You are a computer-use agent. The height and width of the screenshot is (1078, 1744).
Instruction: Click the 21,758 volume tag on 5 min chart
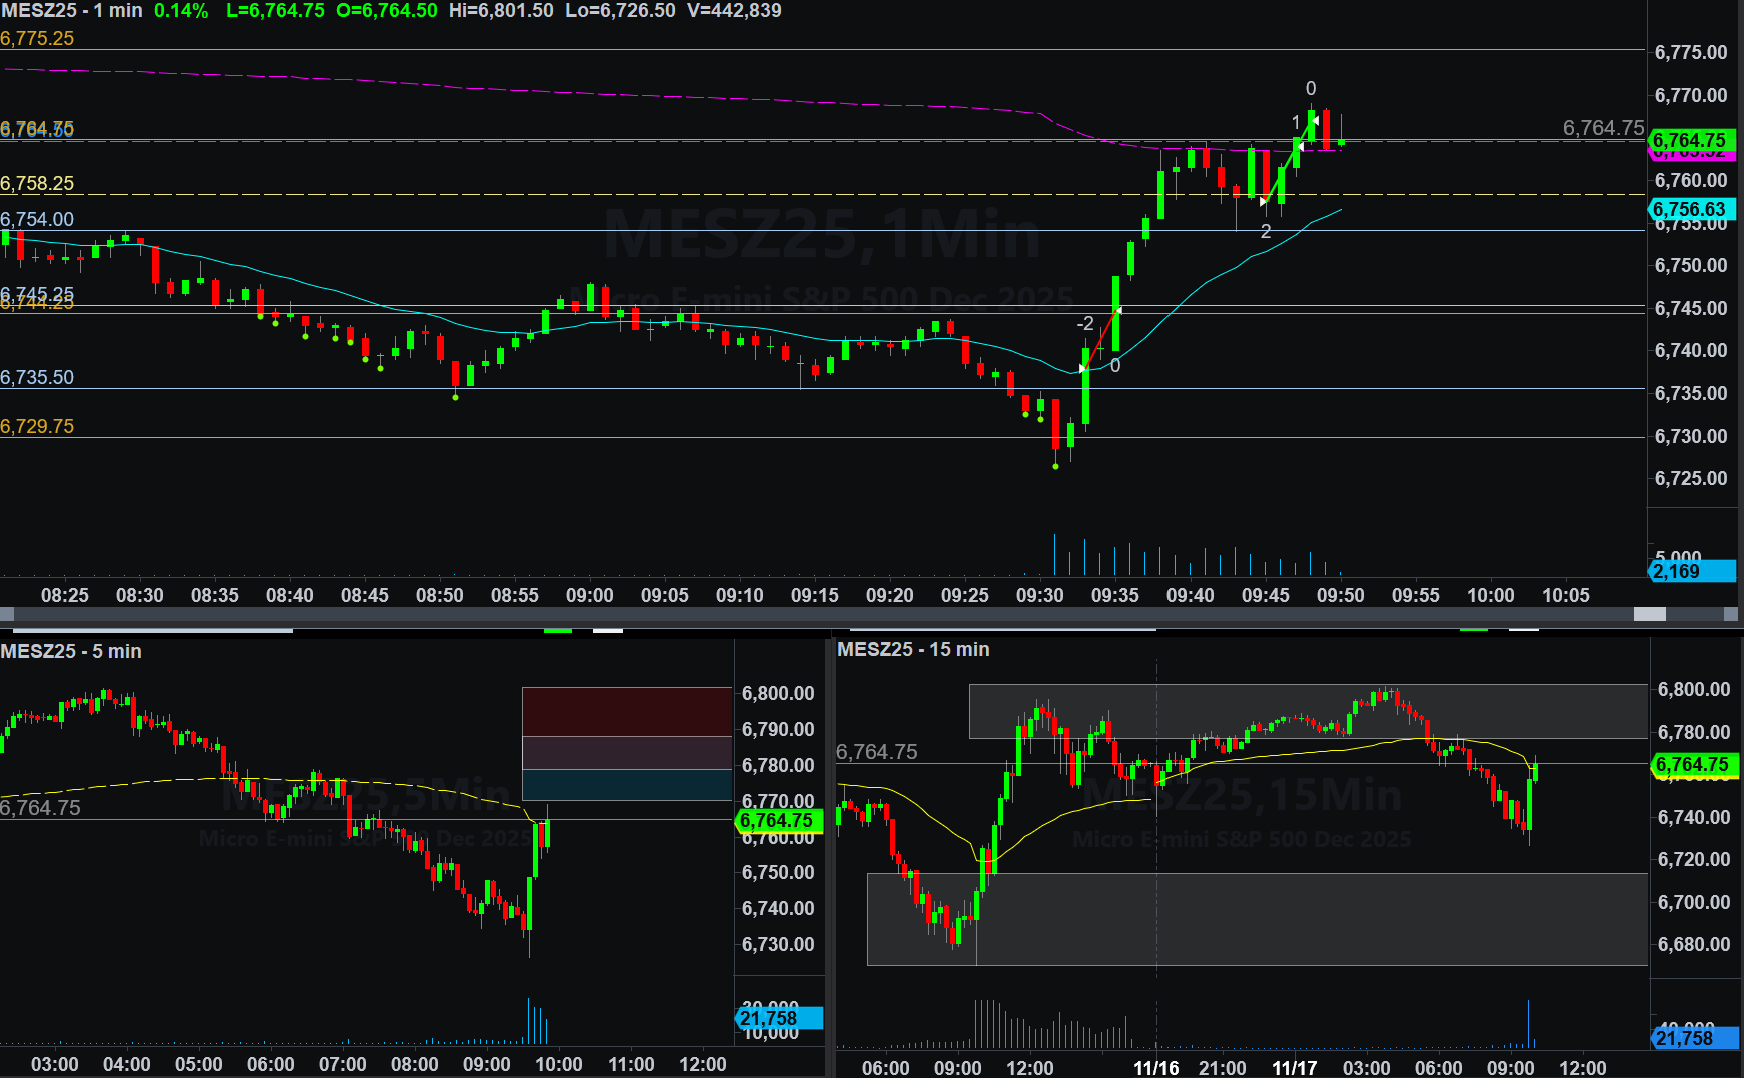point(779,1018)
